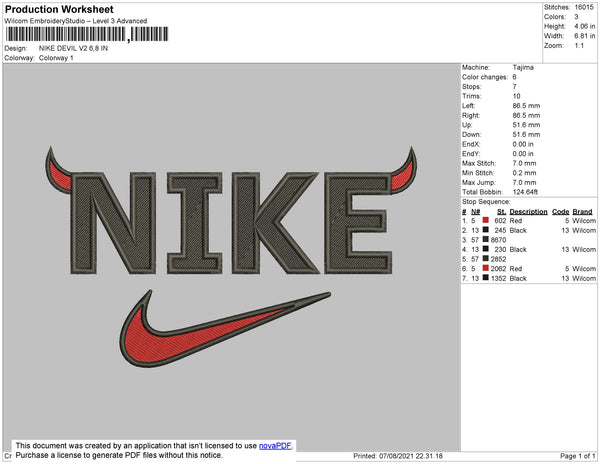Click the zoom value '1:1'
600x464 pixels.
[x=579, y=46]
